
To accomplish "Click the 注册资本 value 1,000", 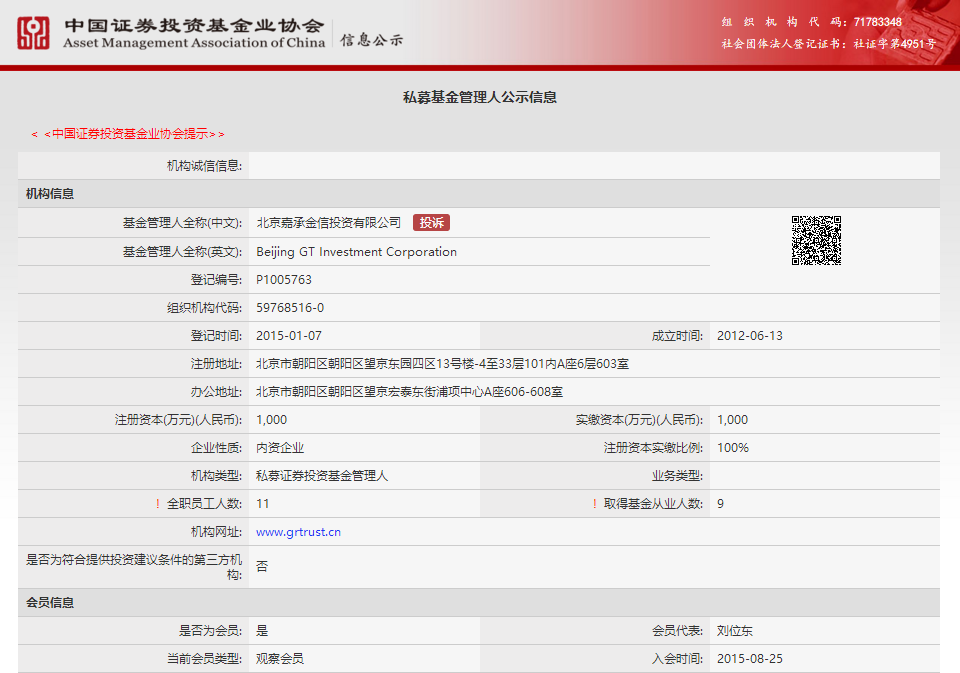I will (271, 420).
